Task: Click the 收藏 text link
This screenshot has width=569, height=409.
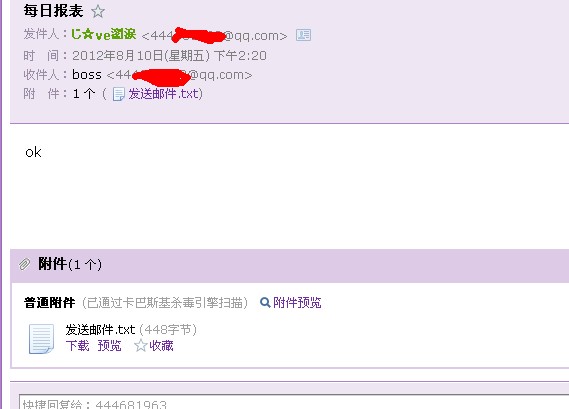Action: click(161, 345)
